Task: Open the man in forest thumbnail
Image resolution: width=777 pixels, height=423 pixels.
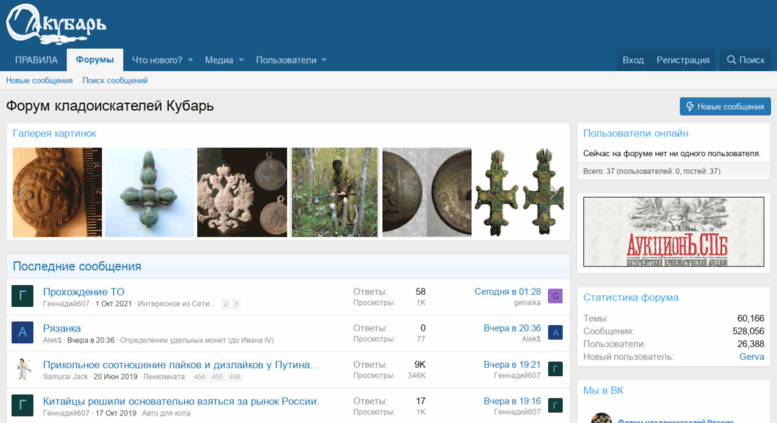Action: click(x=334, y=192)
